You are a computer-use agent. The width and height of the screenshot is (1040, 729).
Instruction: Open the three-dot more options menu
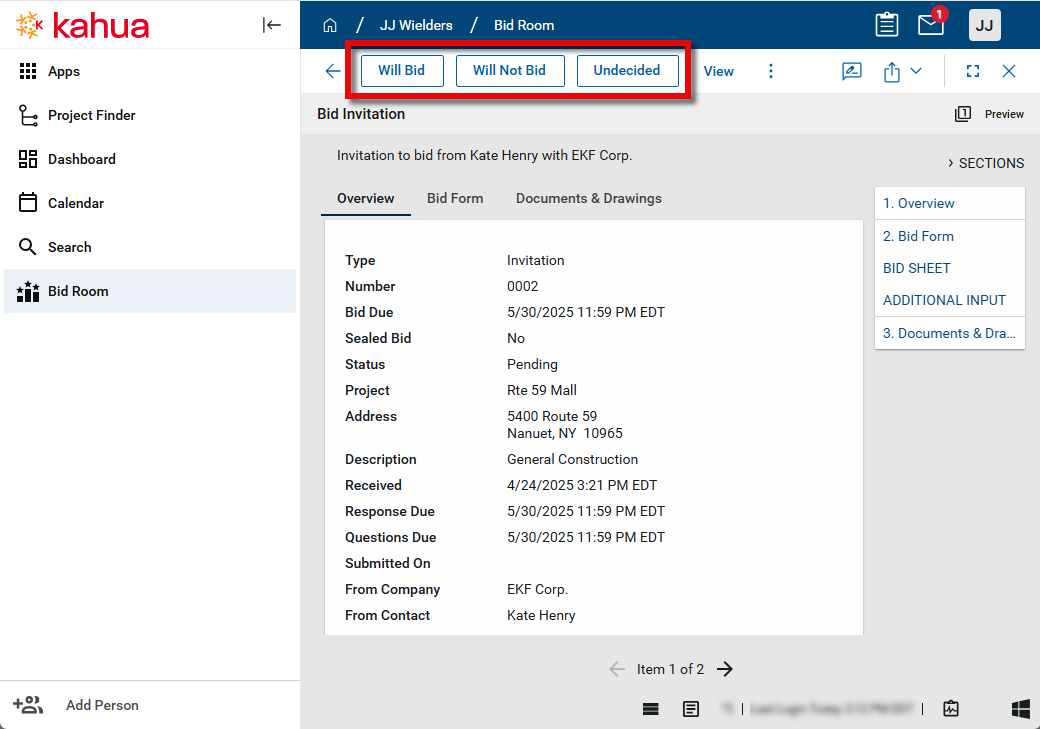pos(770,71)
